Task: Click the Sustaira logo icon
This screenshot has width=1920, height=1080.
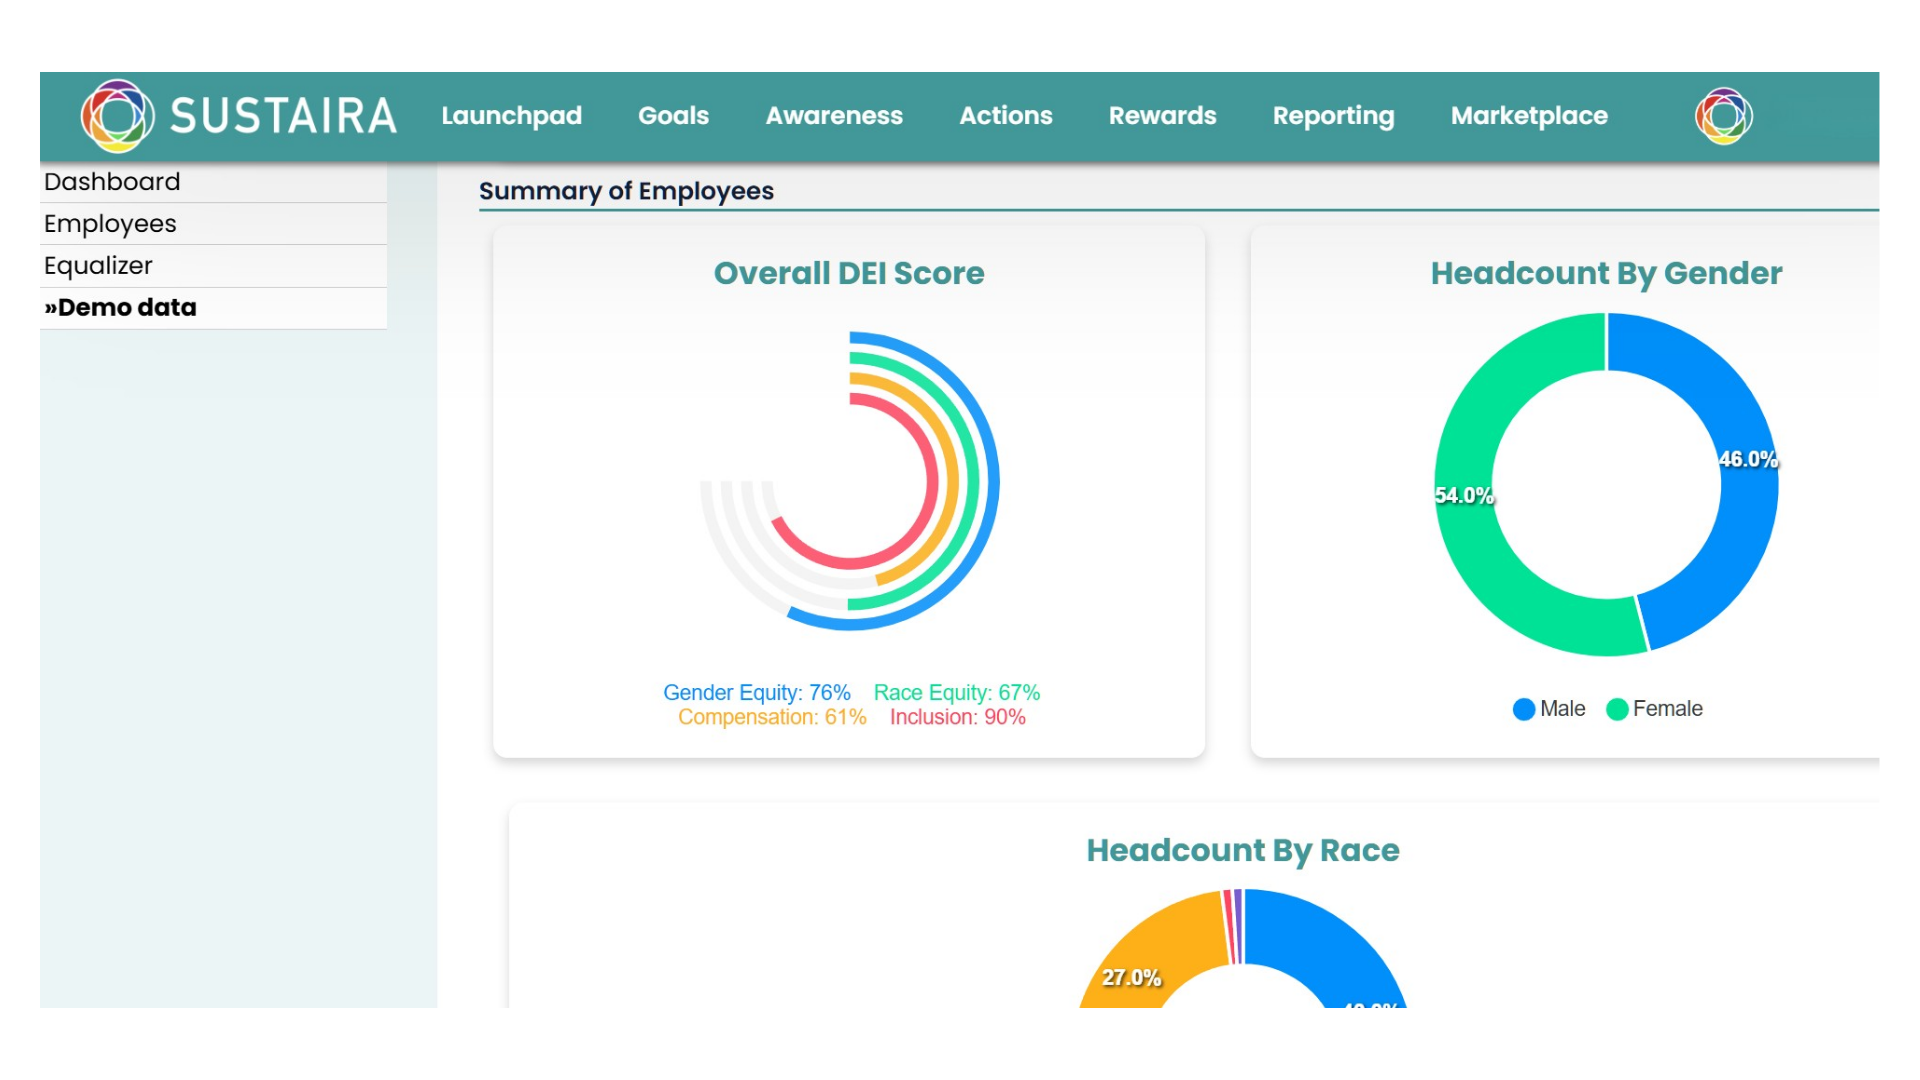Action: pos(118,116)
